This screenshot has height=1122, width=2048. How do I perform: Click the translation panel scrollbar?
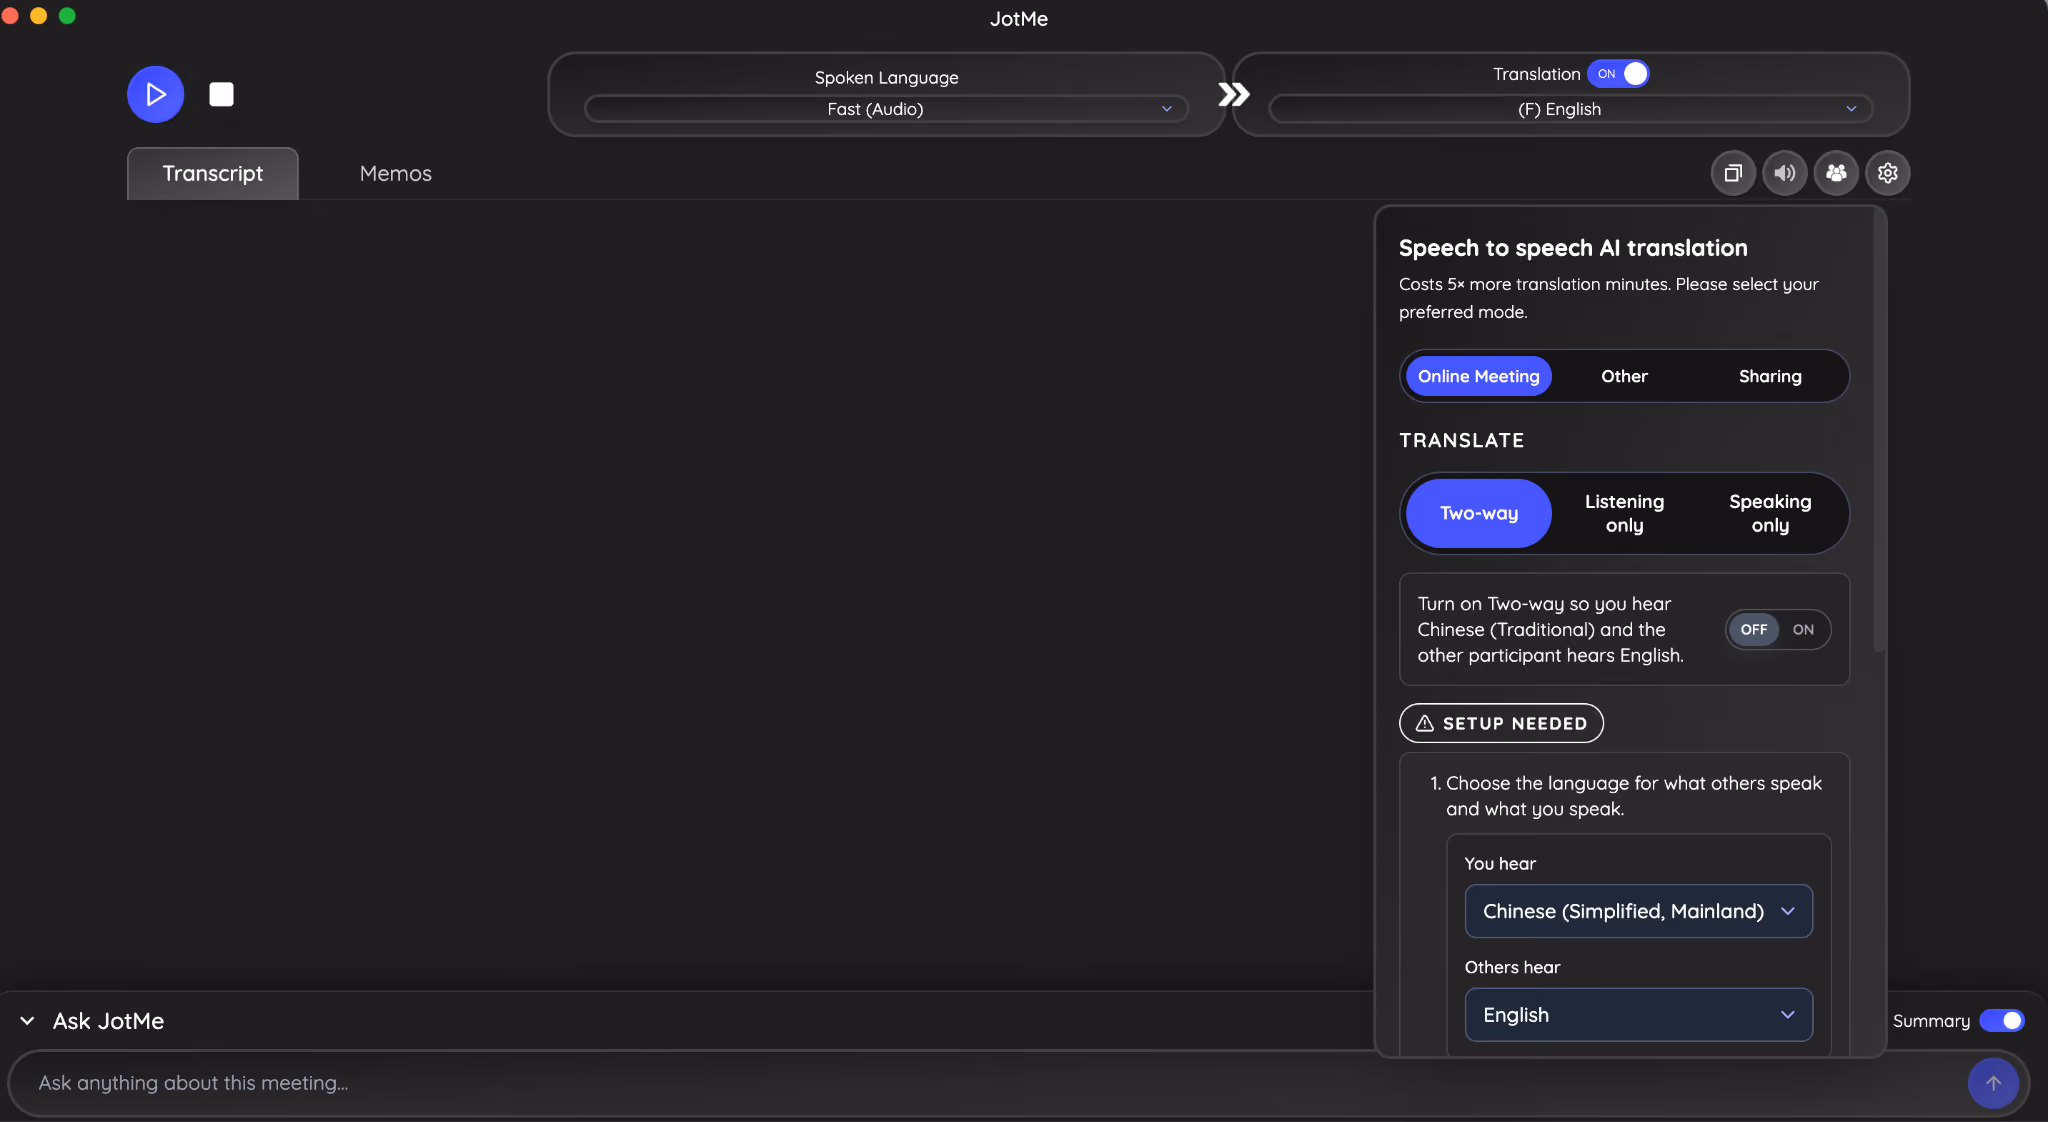[x=1879, y=430]
